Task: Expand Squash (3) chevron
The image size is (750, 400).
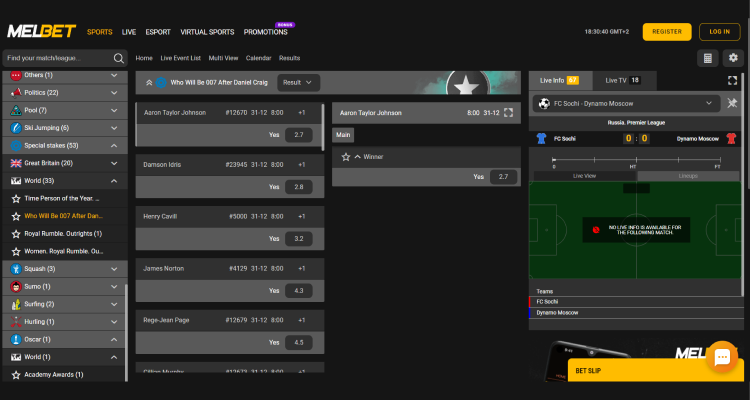Action: [x=114, y=269]
